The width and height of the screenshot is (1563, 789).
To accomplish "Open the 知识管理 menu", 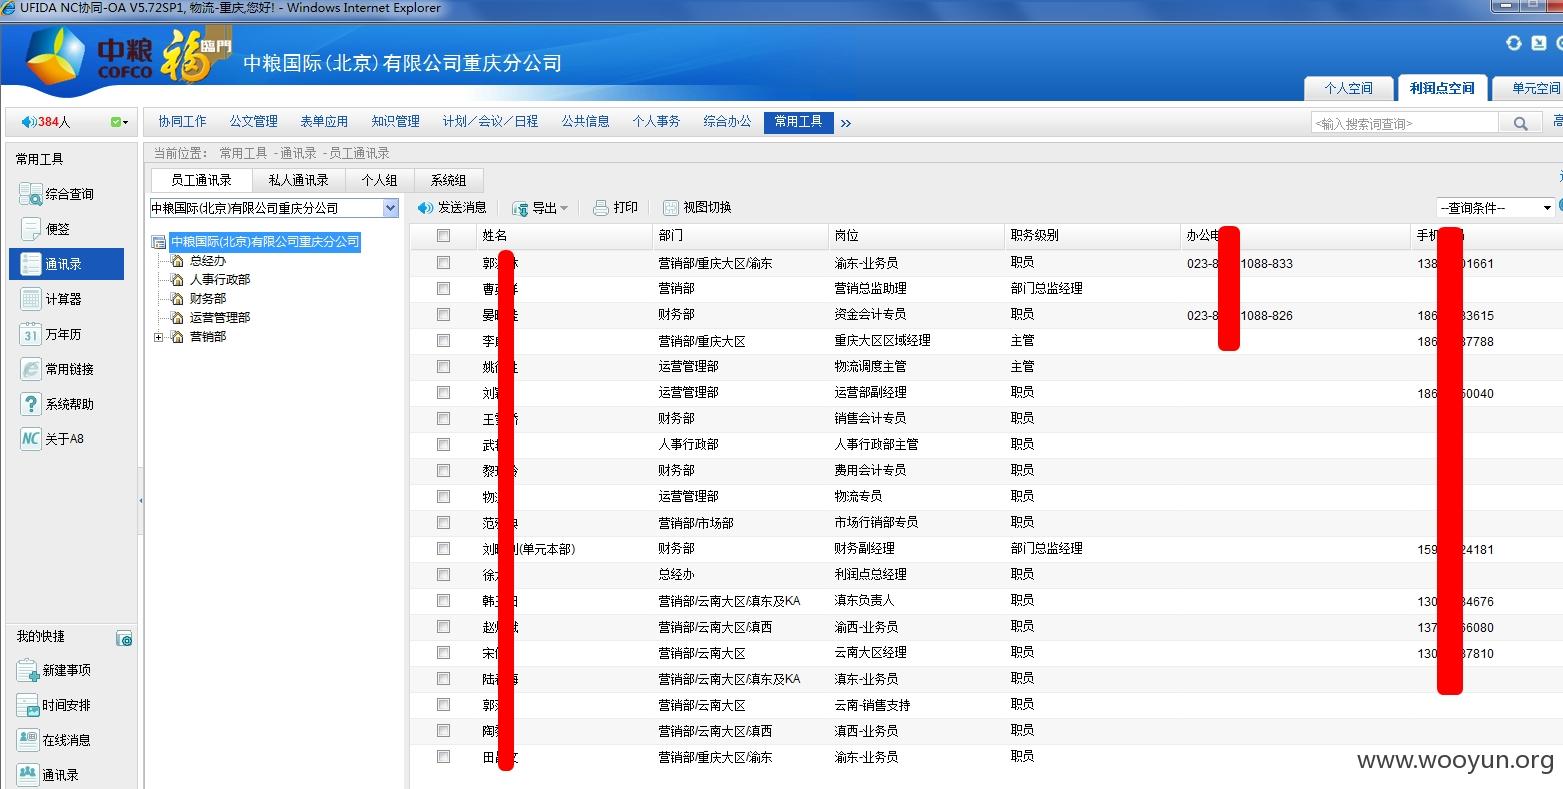I will [x=396, y=122].
